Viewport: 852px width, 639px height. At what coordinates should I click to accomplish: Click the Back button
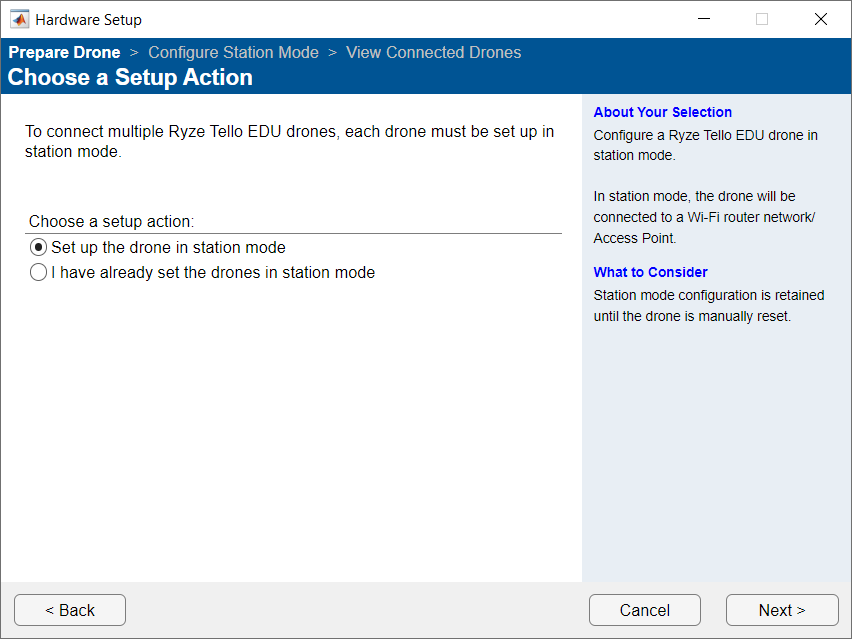click(x=69, y=610)
